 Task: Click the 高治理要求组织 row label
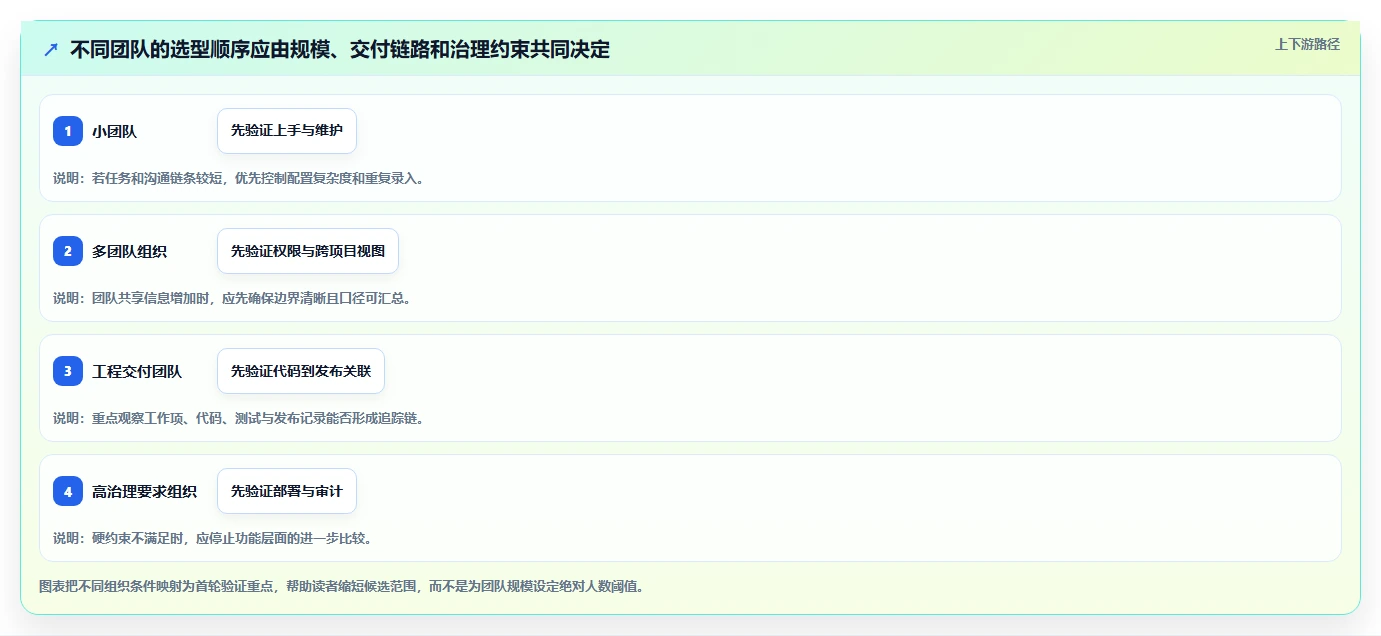coord(144,491)
